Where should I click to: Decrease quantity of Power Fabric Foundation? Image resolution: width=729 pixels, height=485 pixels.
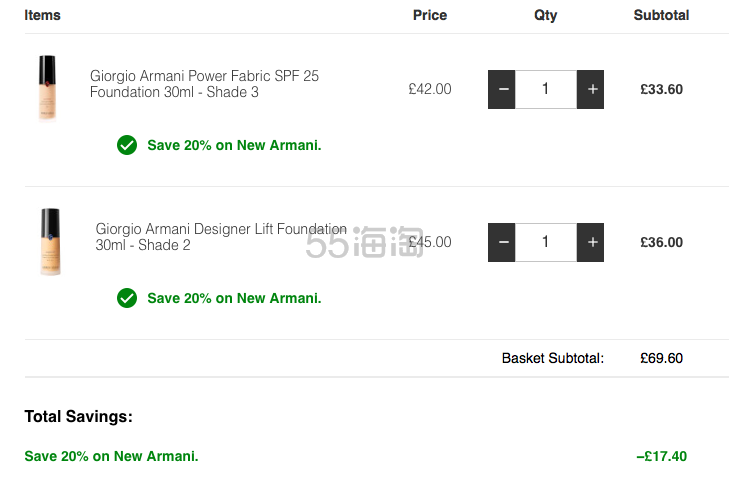(x=502, y=89)
